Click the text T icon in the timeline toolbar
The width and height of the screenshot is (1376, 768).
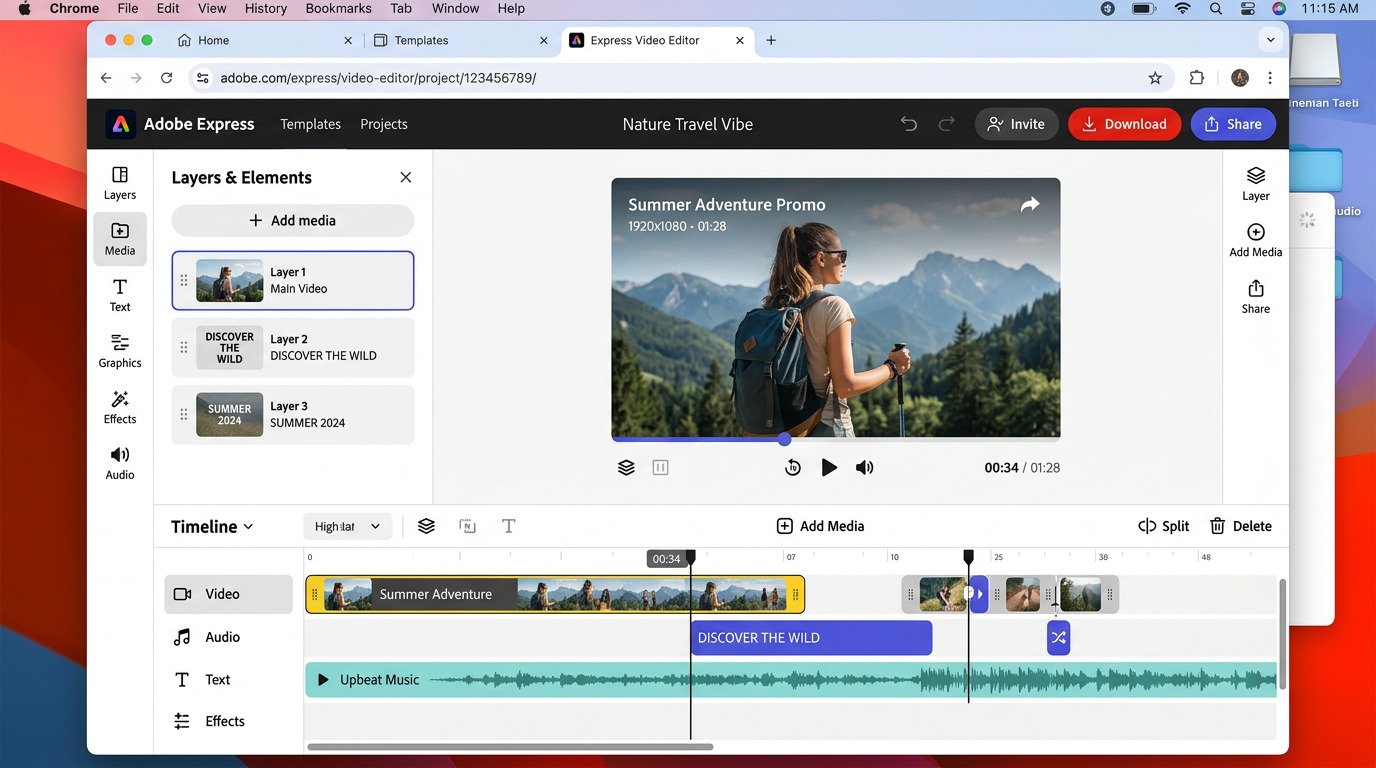pyautogui.click(x=508, y=526)
